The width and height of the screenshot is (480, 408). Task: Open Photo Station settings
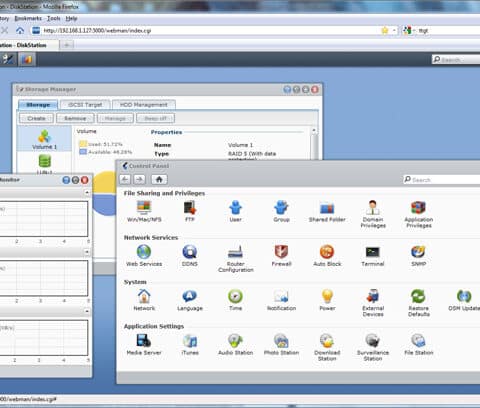281,344
